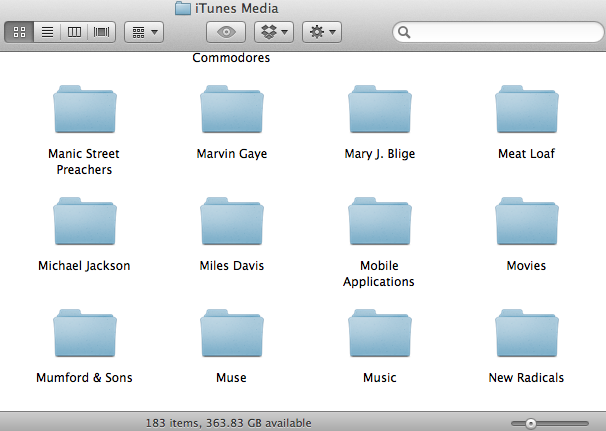Click the Movies label
Viewport: 606px width, 431px height.
pos(526,266)
